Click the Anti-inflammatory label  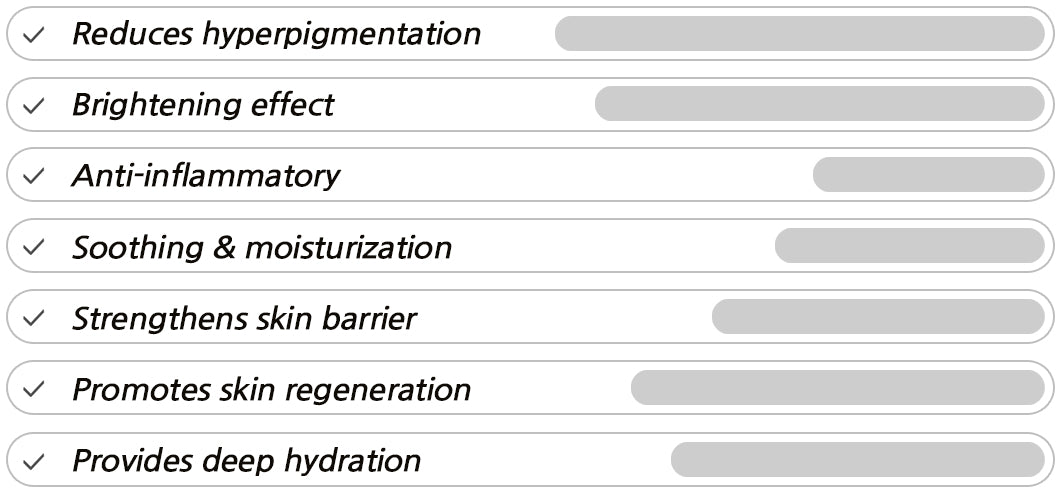pos(206,176)
